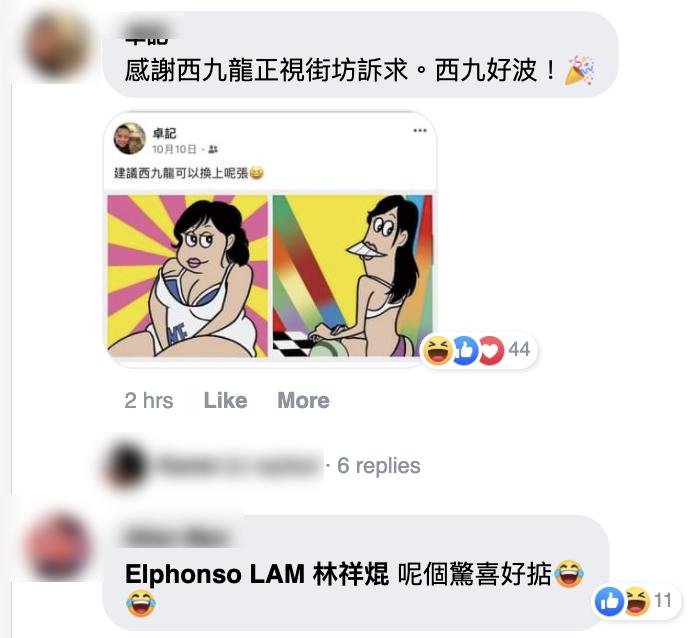Click the laughing reaction icon with 44
This screenshot has width=696, height=638.
[x=437, y=350]
